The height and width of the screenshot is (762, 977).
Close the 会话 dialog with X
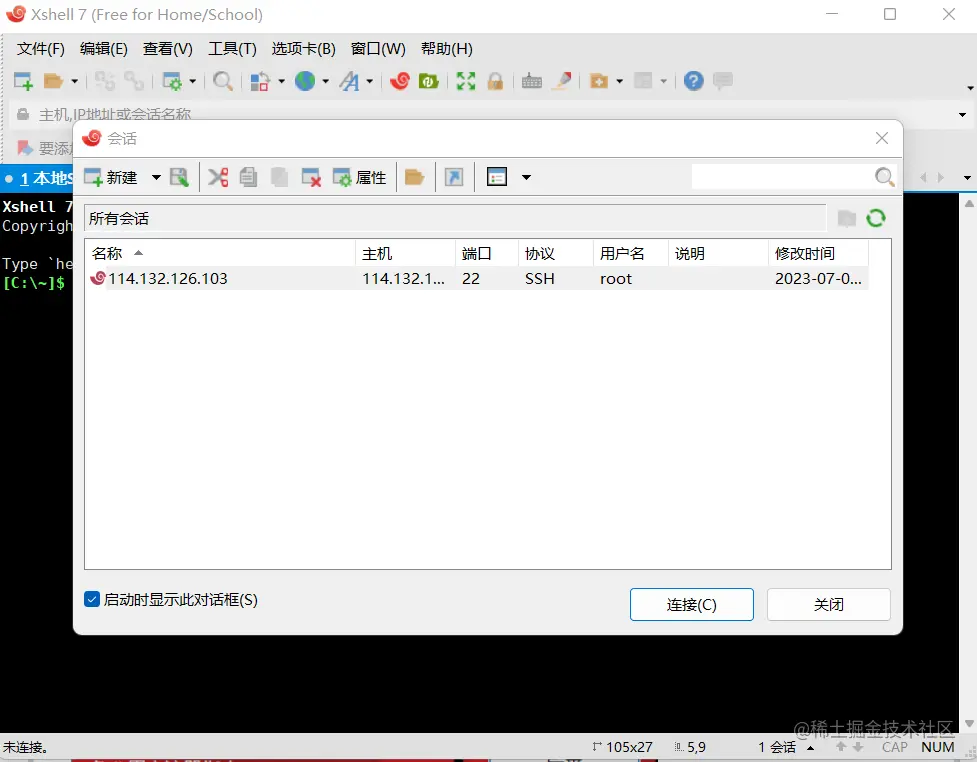point(882,138)
